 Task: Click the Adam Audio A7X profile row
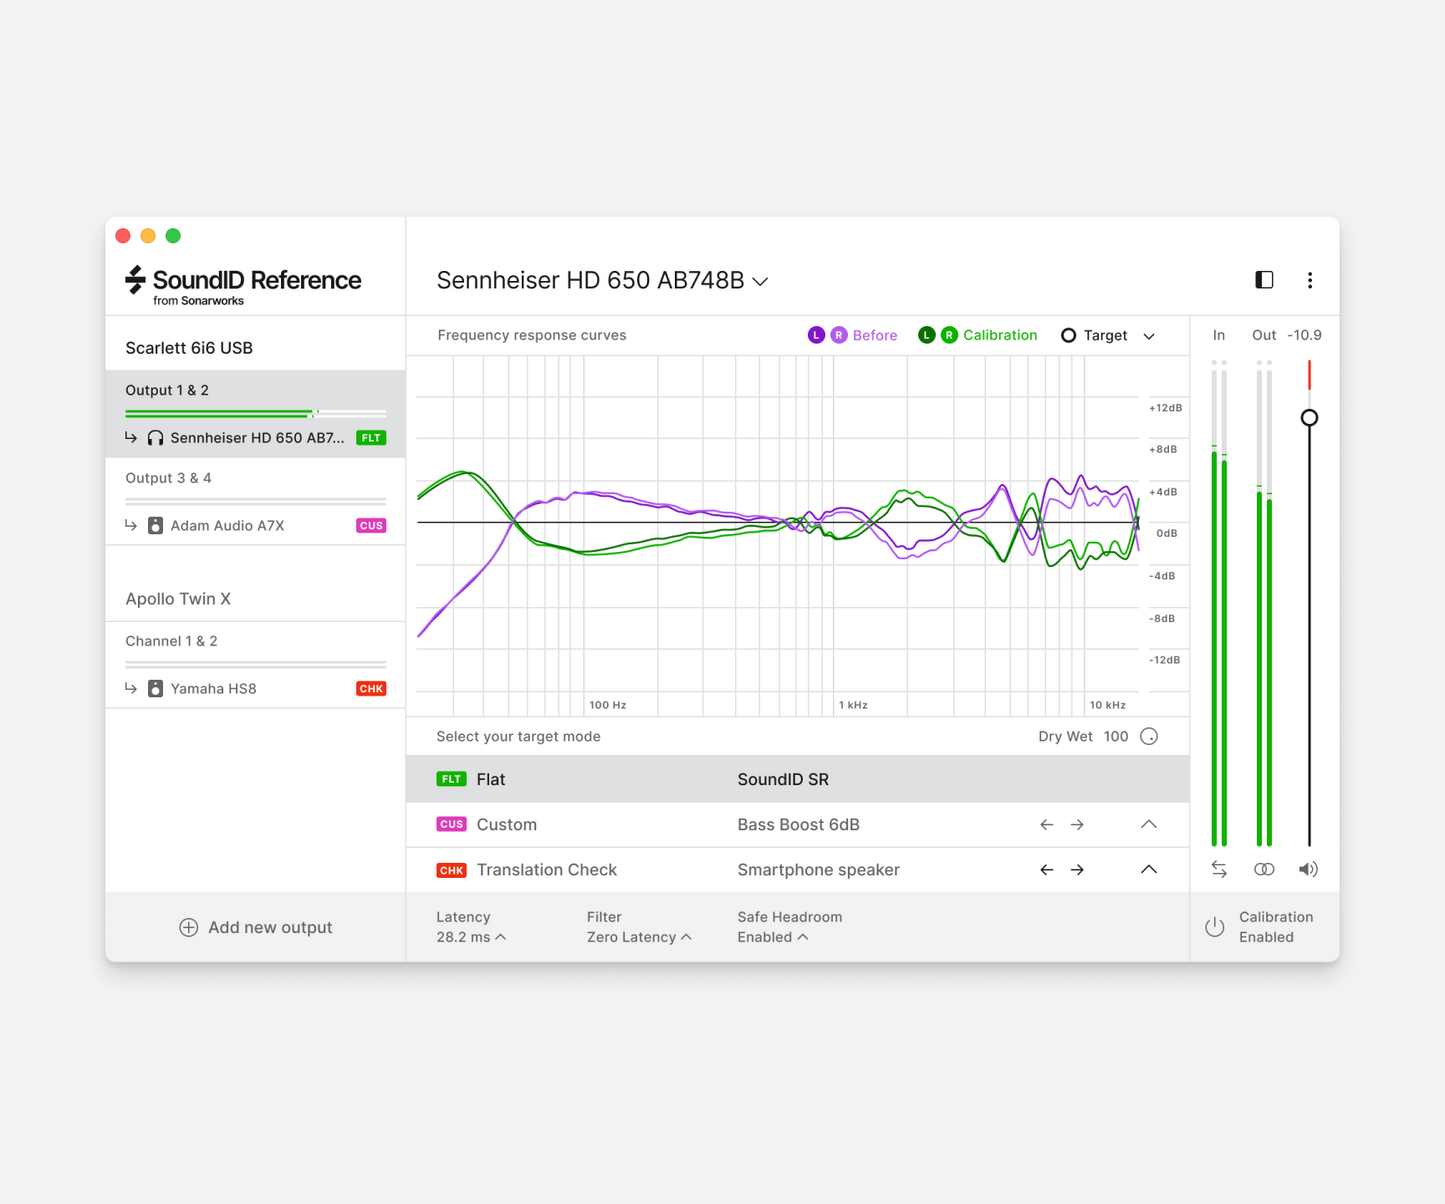coord(255,525)
